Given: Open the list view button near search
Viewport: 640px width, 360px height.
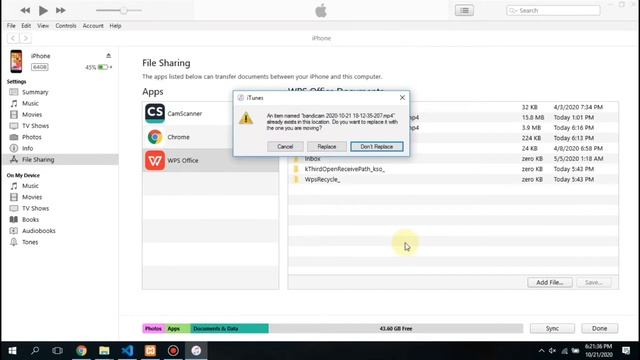Looking at the screenshot, I should (x=464, y=10).
